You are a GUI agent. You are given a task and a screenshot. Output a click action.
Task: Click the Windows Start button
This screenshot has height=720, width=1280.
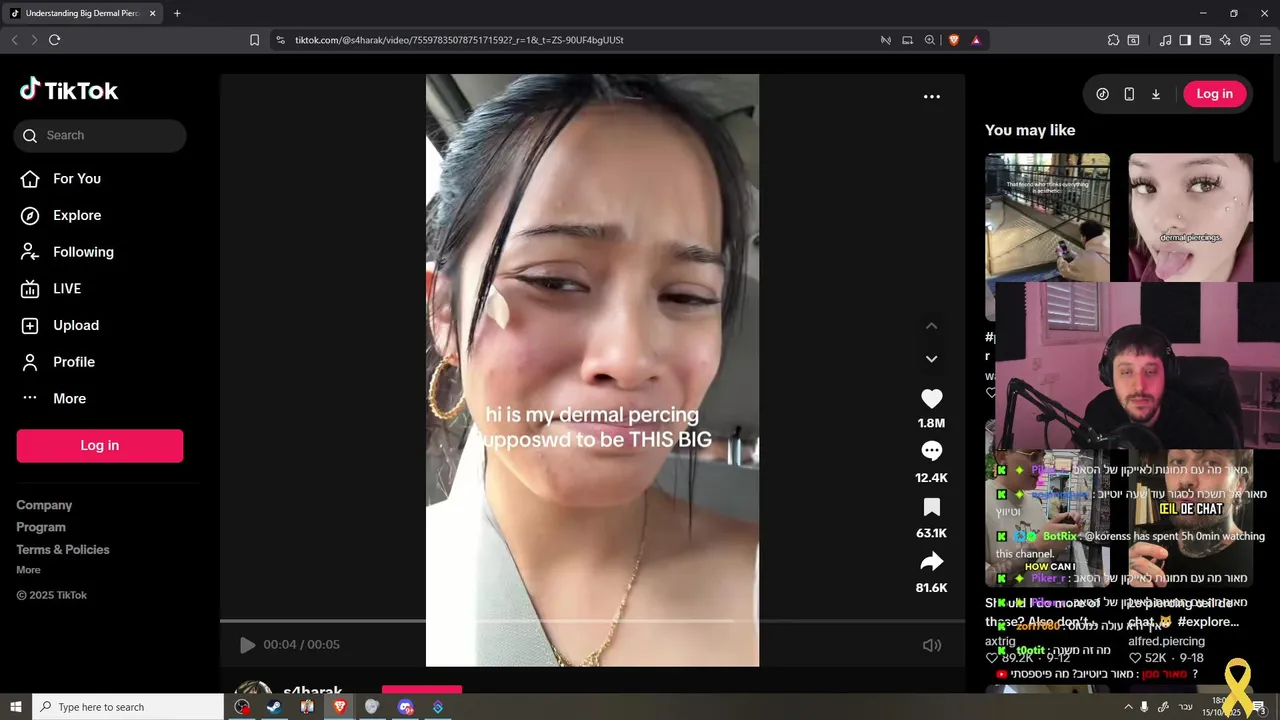(15, 707)
